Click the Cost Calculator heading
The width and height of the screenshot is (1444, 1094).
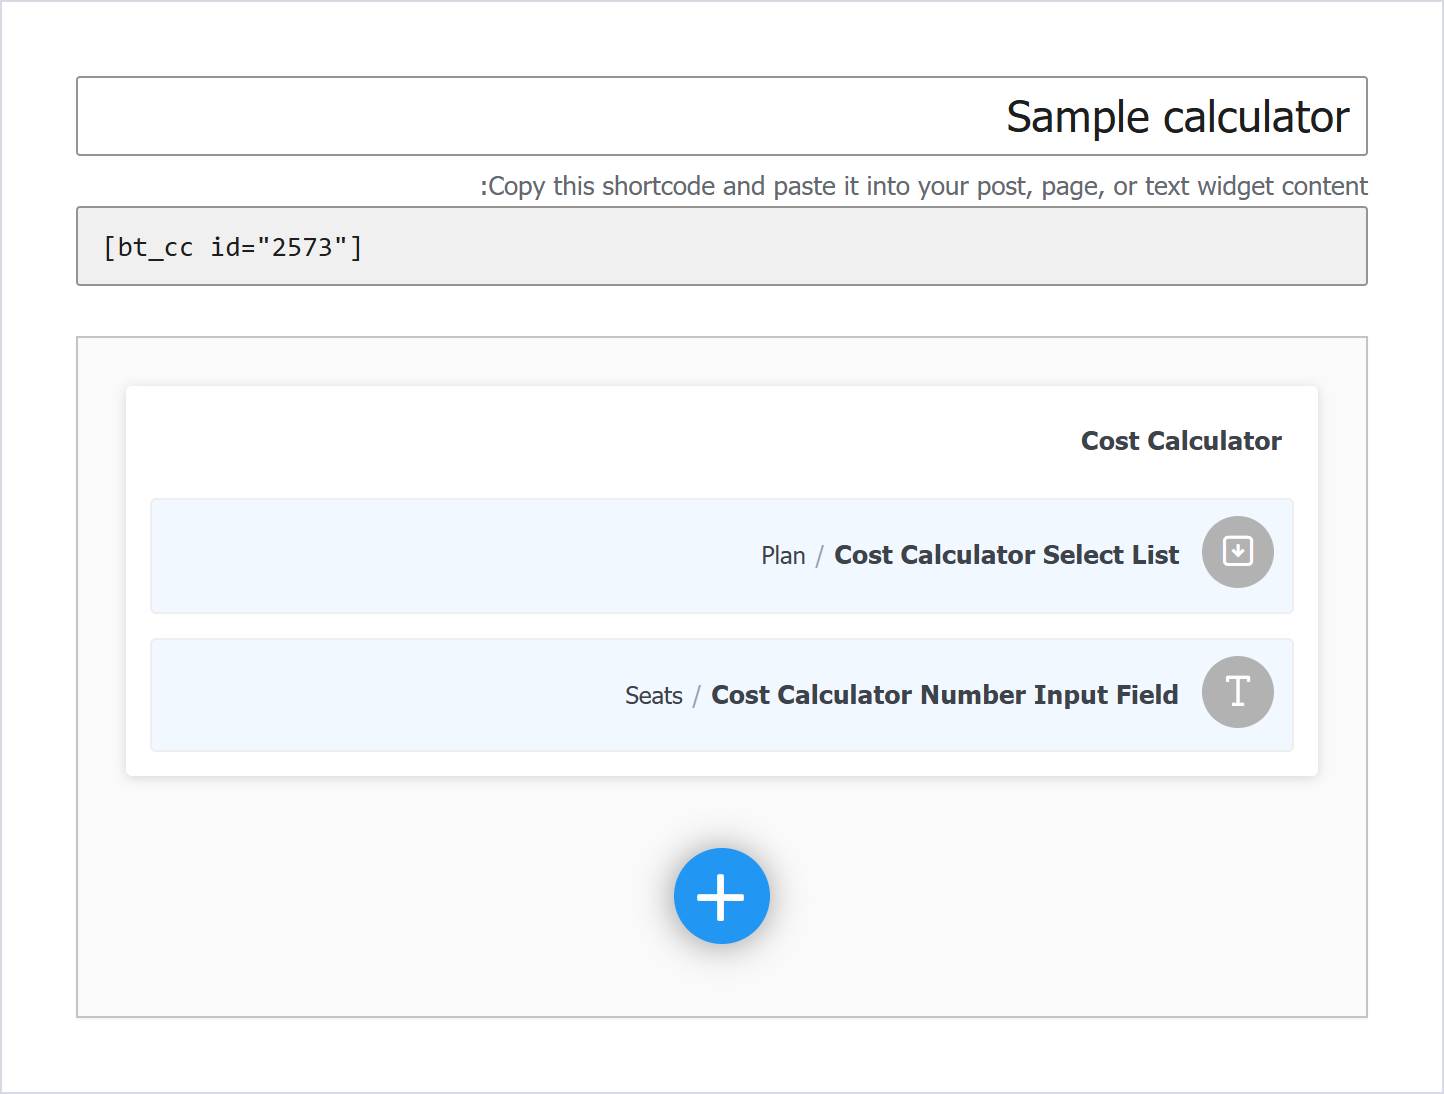[1181, 441]
